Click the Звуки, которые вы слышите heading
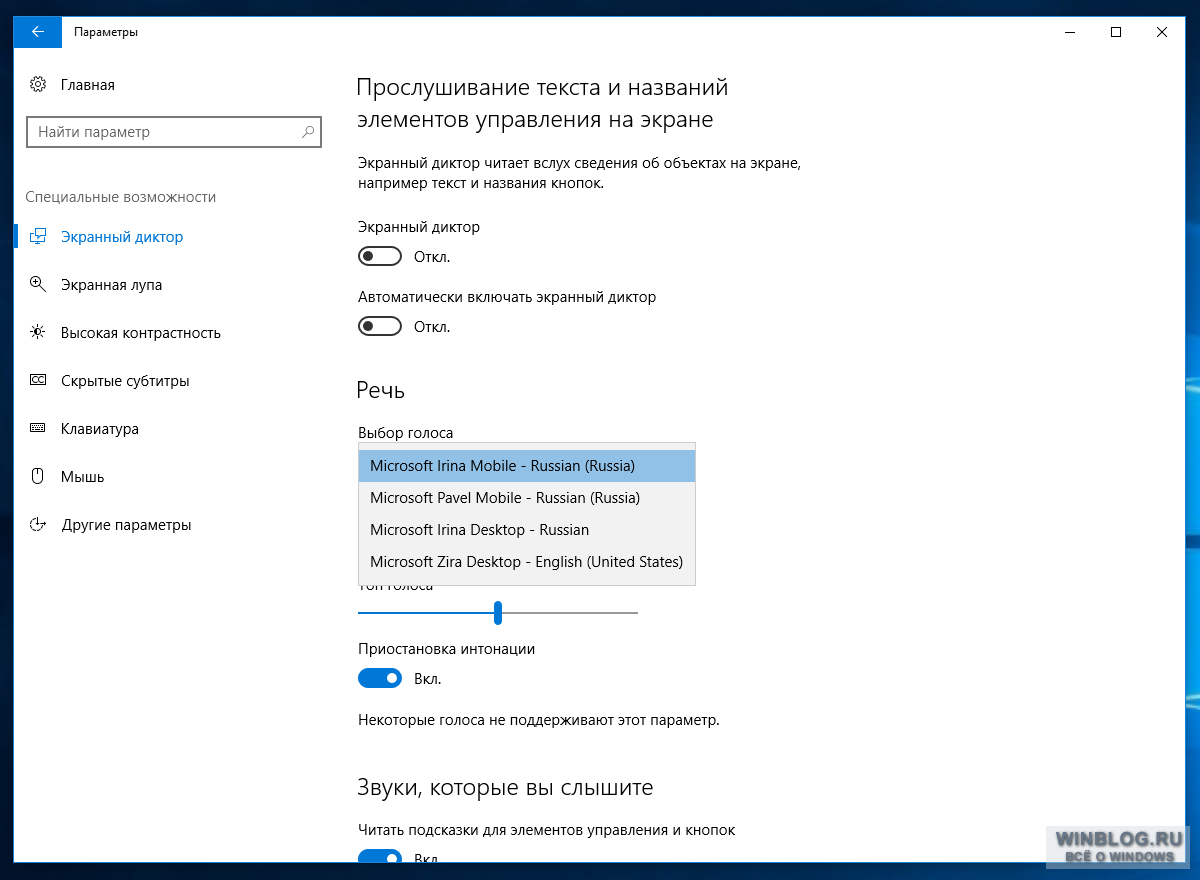Screen dimensions: 1200x880 [505, 788]
